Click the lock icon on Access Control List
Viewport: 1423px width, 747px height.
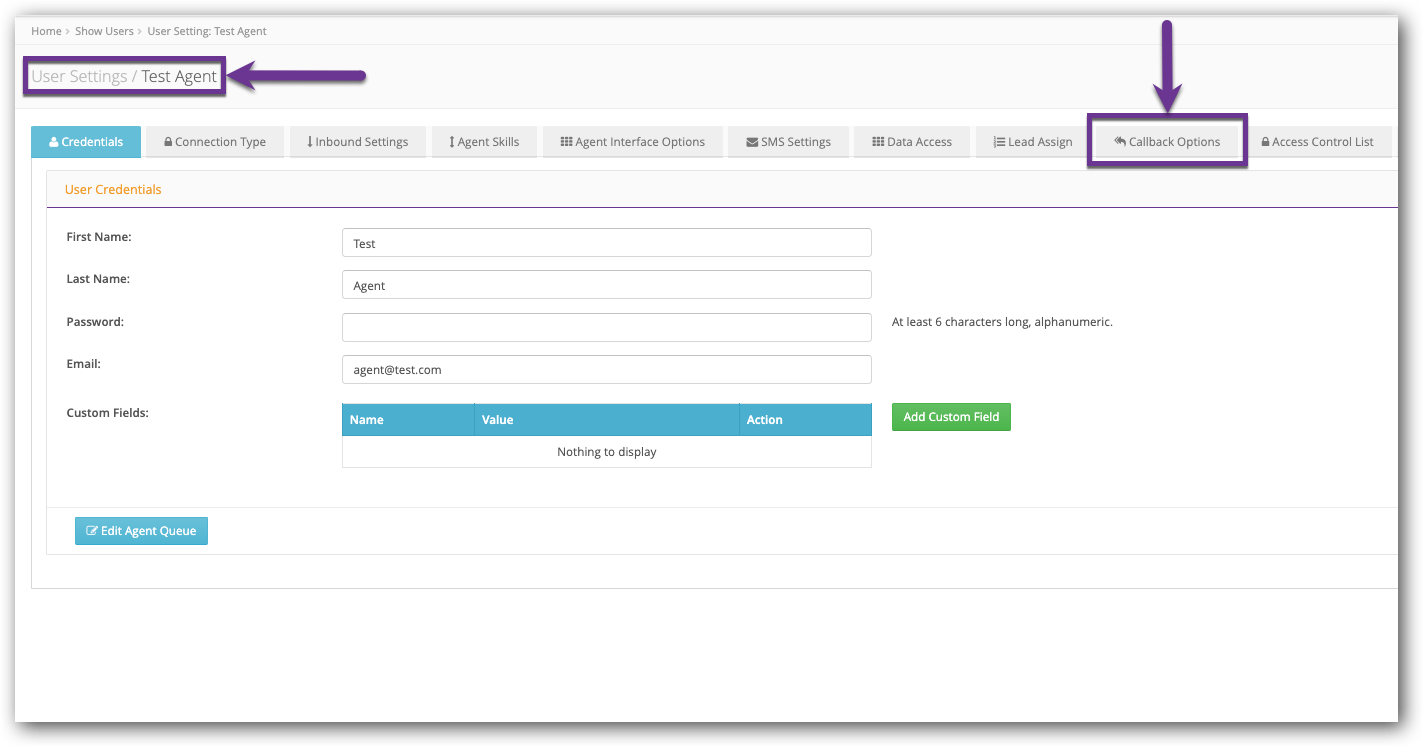click(x=1265, y=141)
